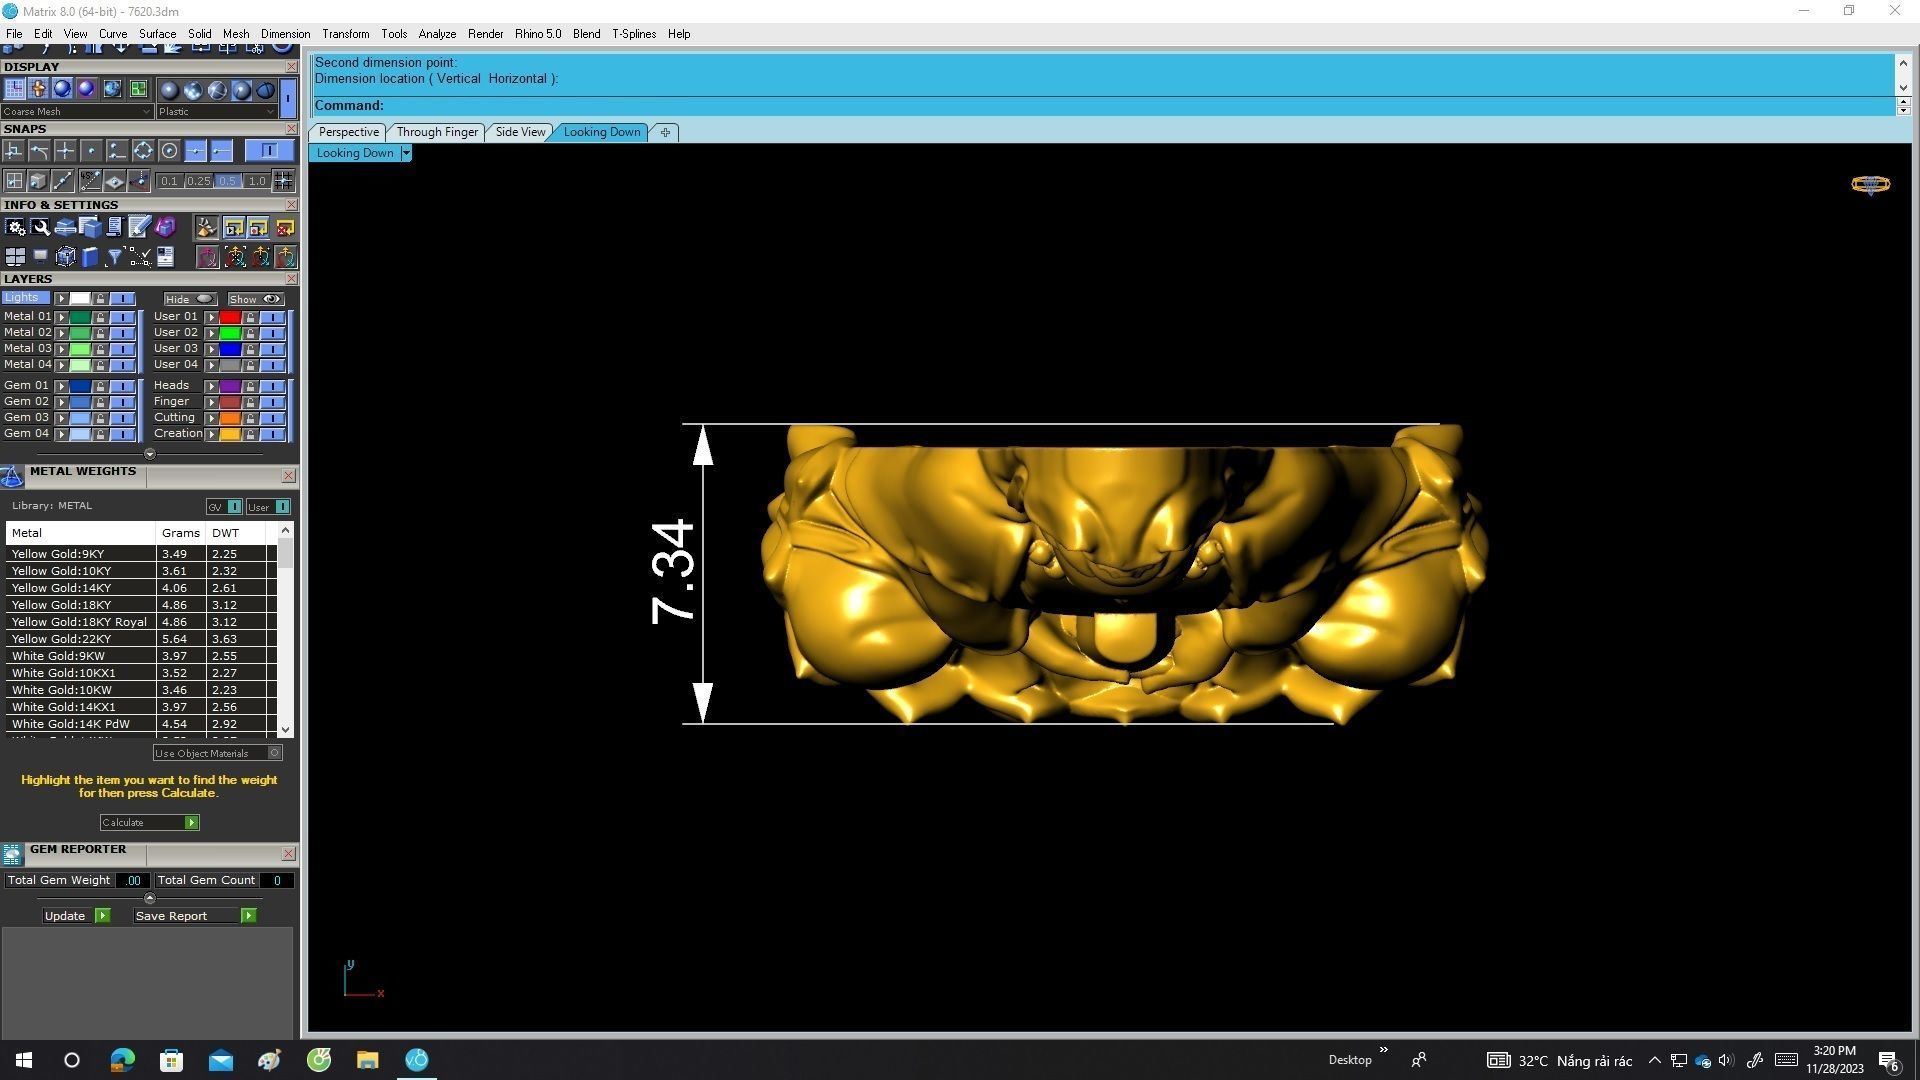
Task: Select the center snap circle icon
Action: click(169, 151)
